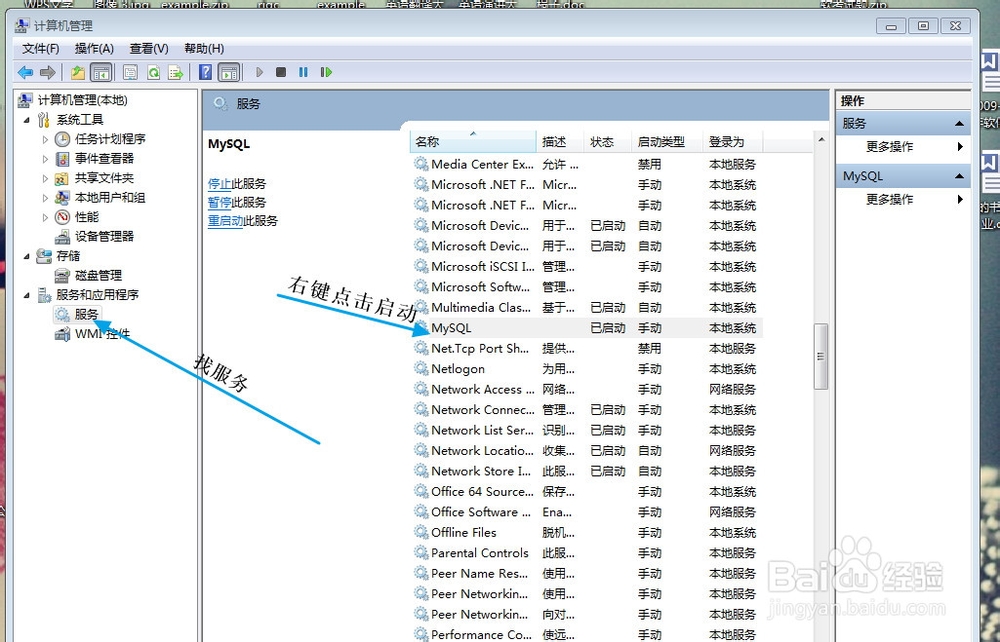Select the MySQL service row

click(x=587, y=328)
